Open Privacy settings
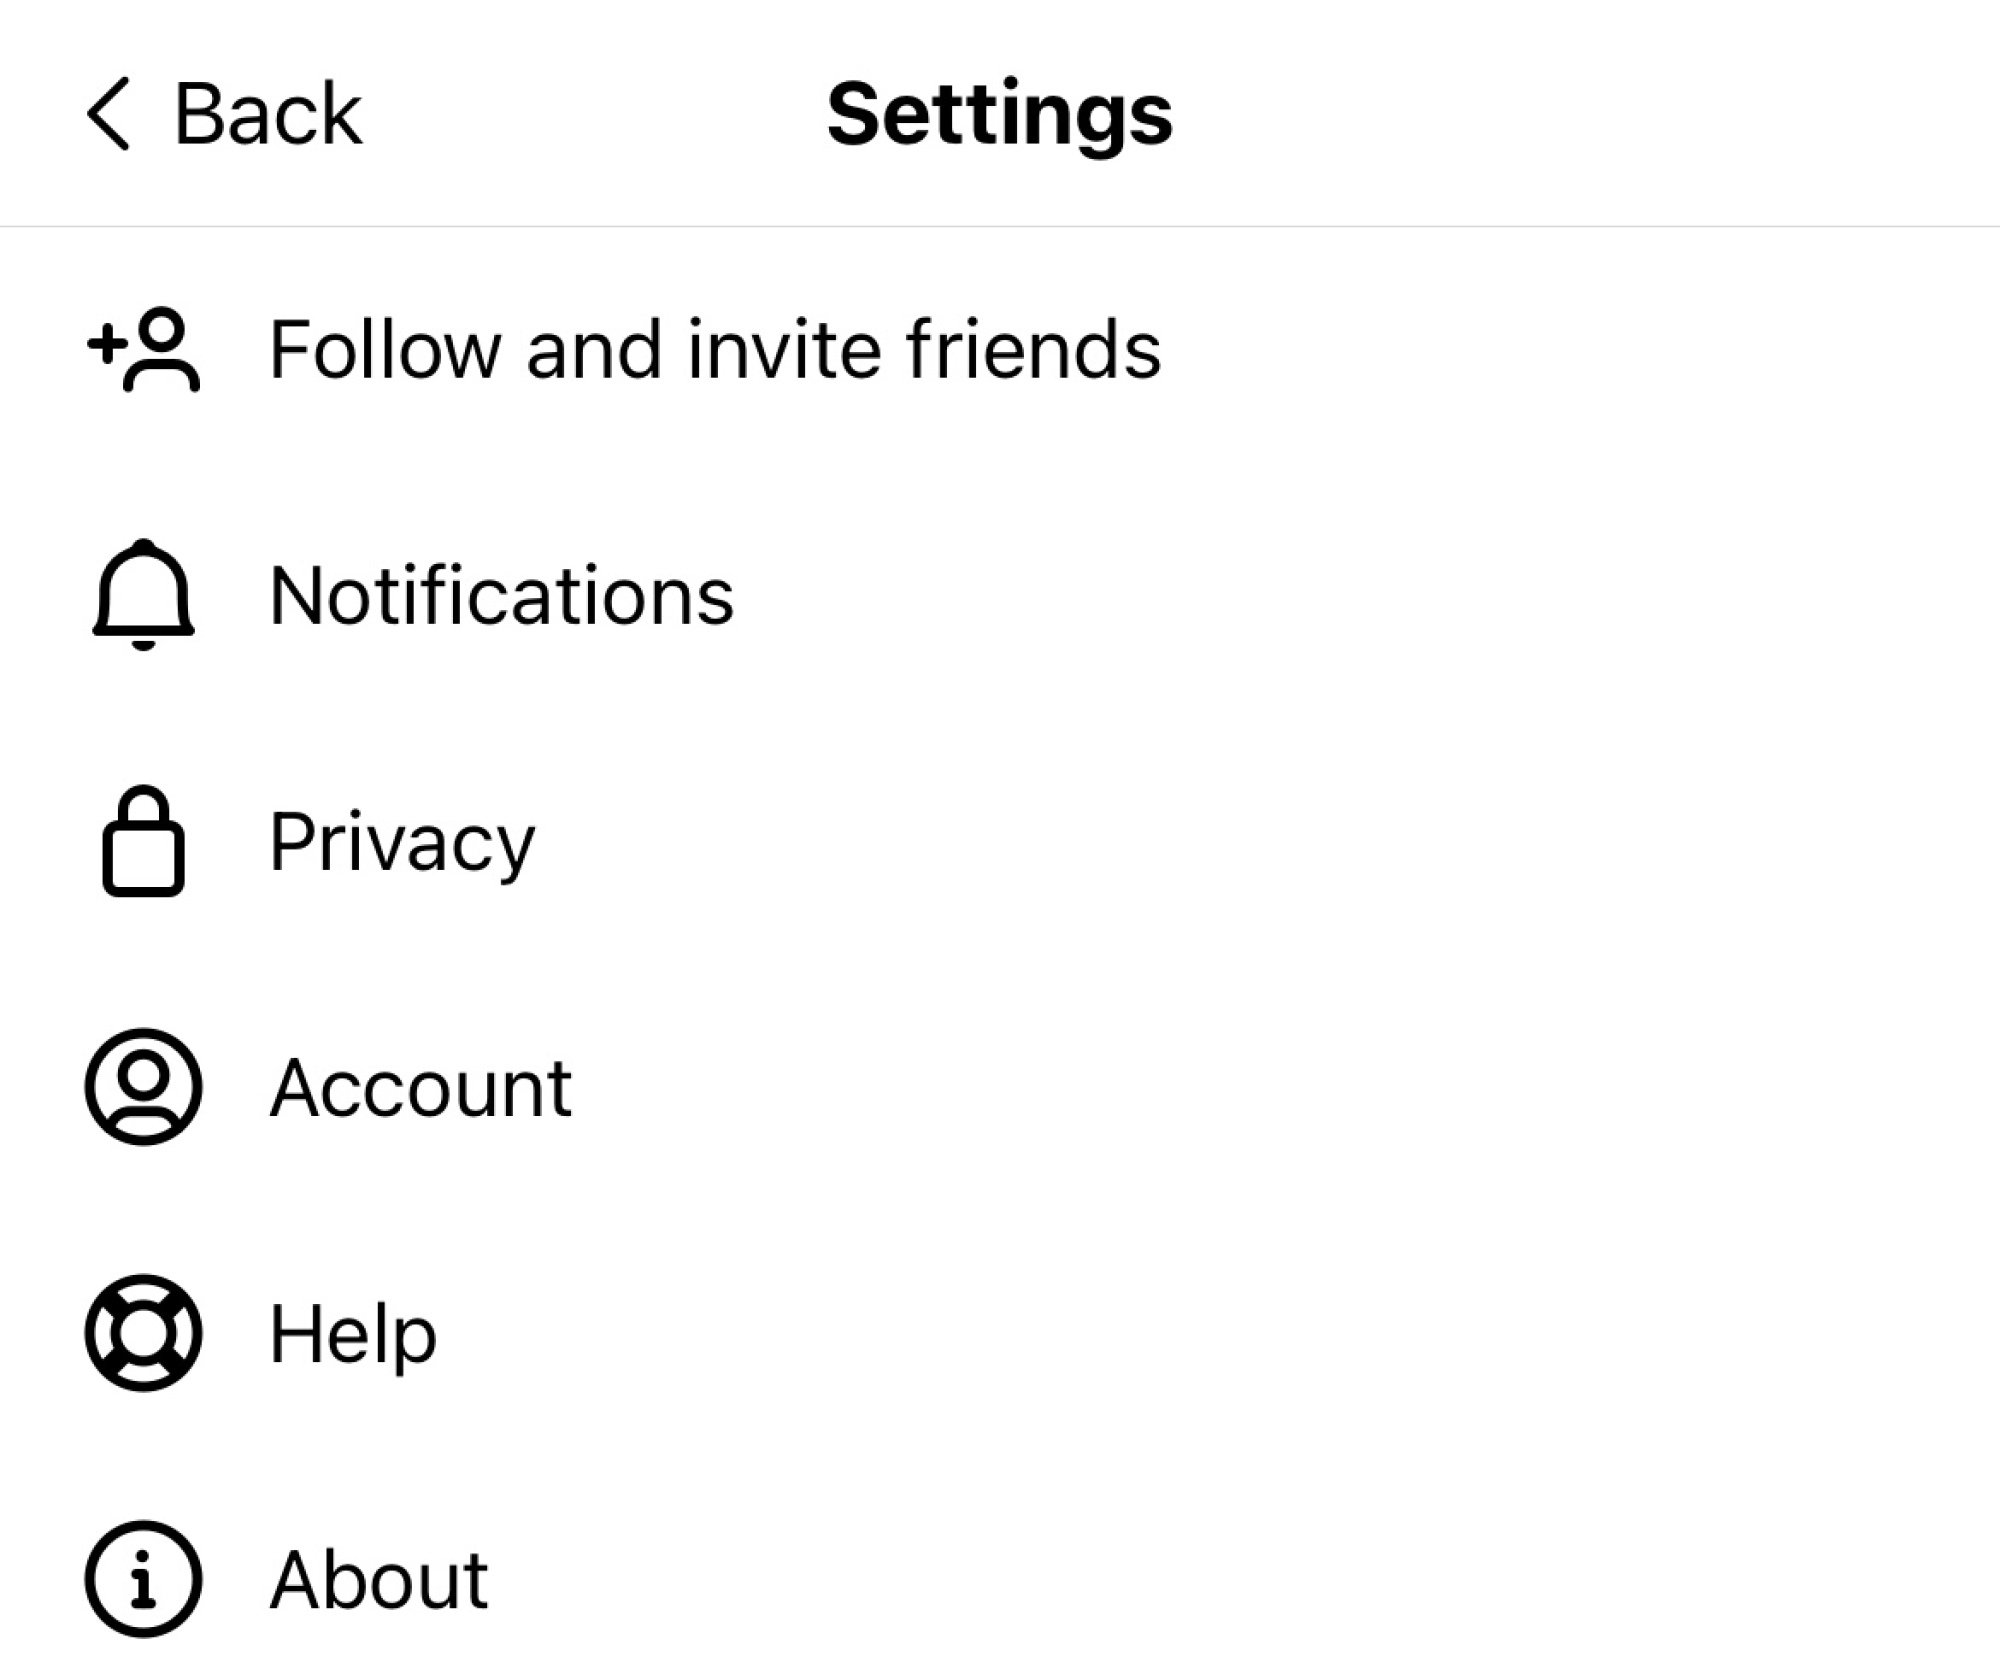This screenshot has height=1680, width=2000. [405, 840]
